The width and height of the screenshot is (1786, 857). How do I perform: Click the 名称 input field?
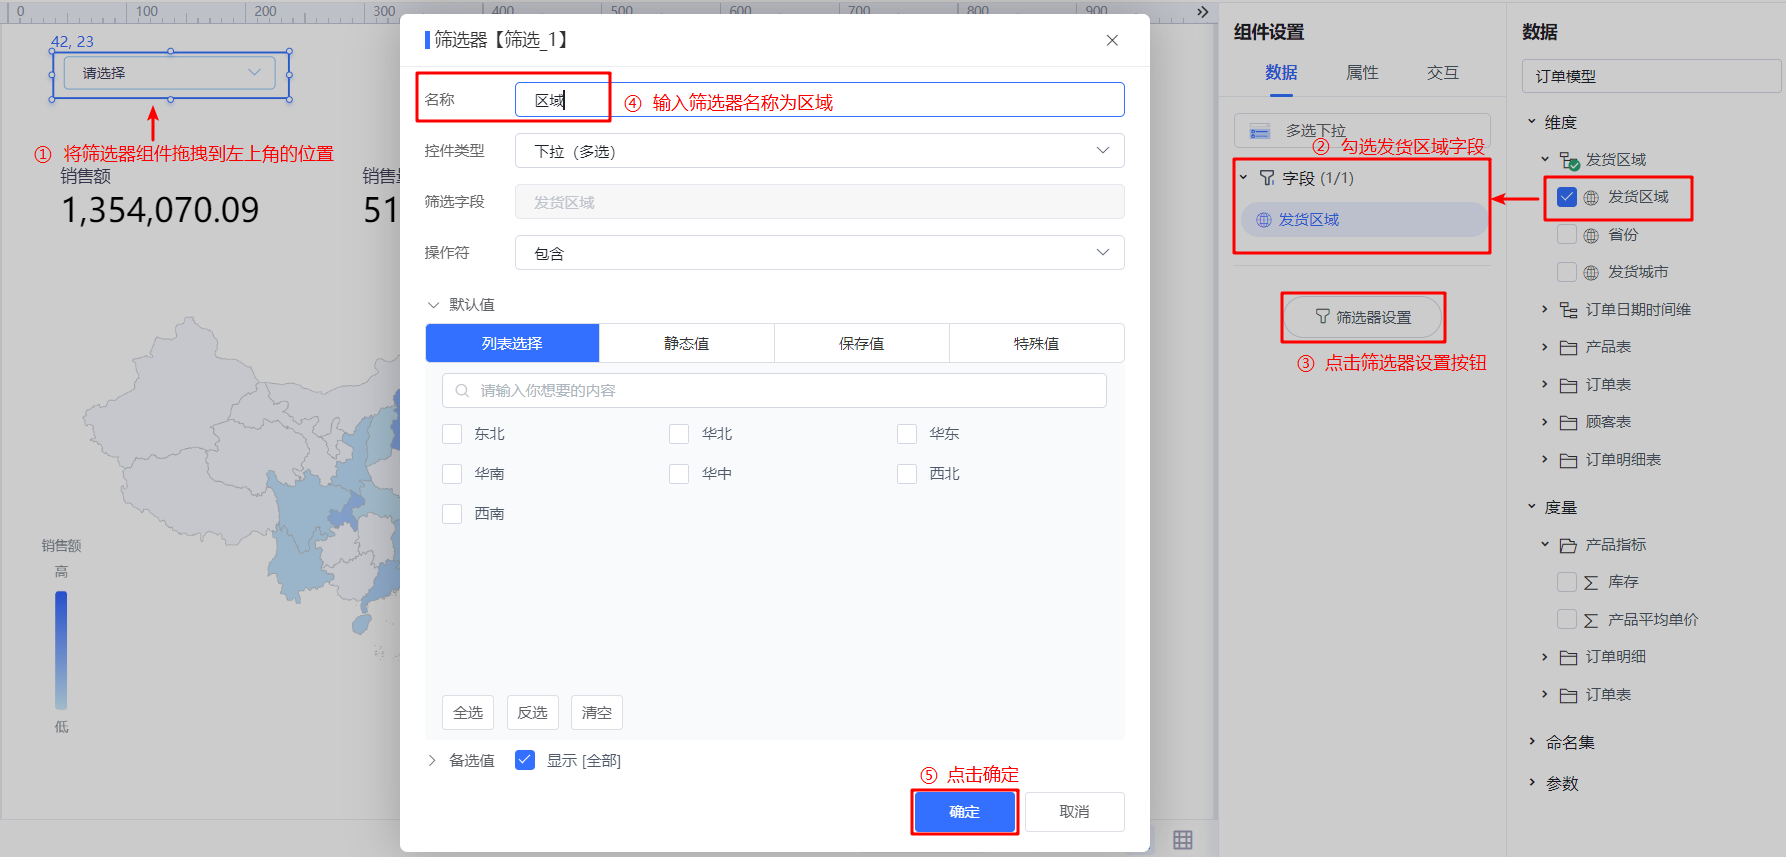(x=820, y=100)
